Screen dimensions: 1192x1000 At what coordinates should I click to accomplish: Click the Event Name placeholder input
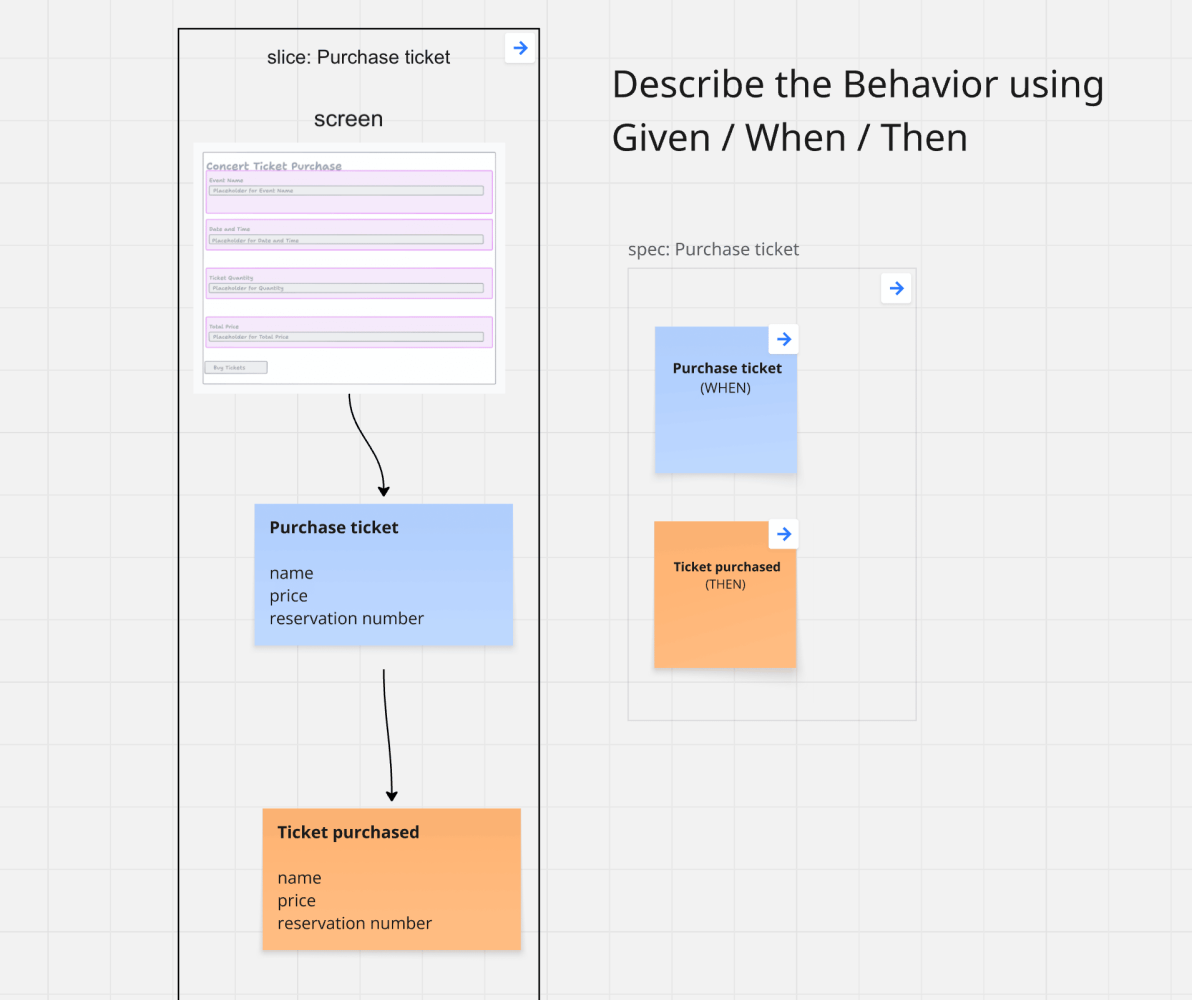coord(348,190)
